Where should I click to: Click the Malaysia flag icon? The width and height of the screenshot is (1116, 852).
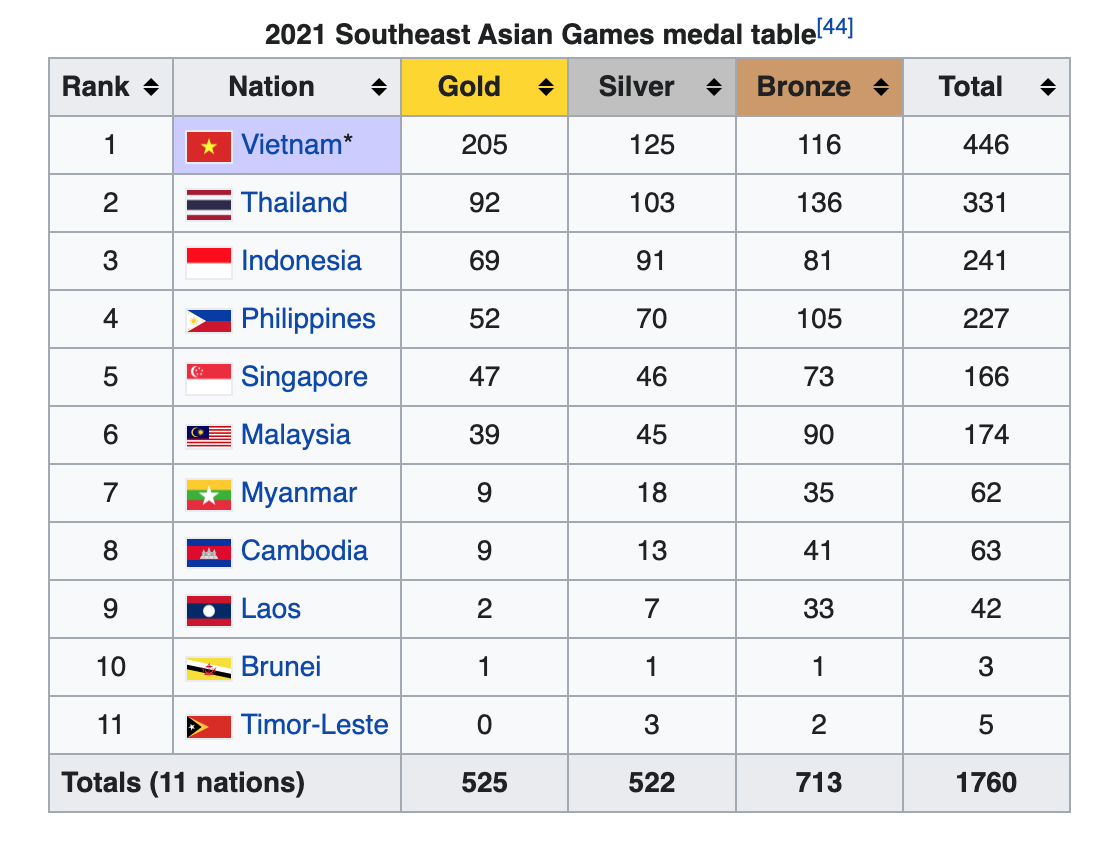tap(209, 436)
